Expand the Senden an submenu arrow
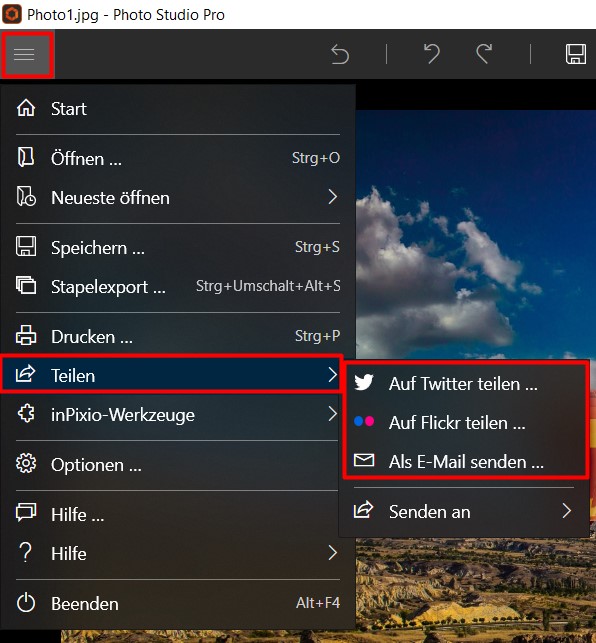This screenshot has height=643, width=596. click(x=567, y=511)
